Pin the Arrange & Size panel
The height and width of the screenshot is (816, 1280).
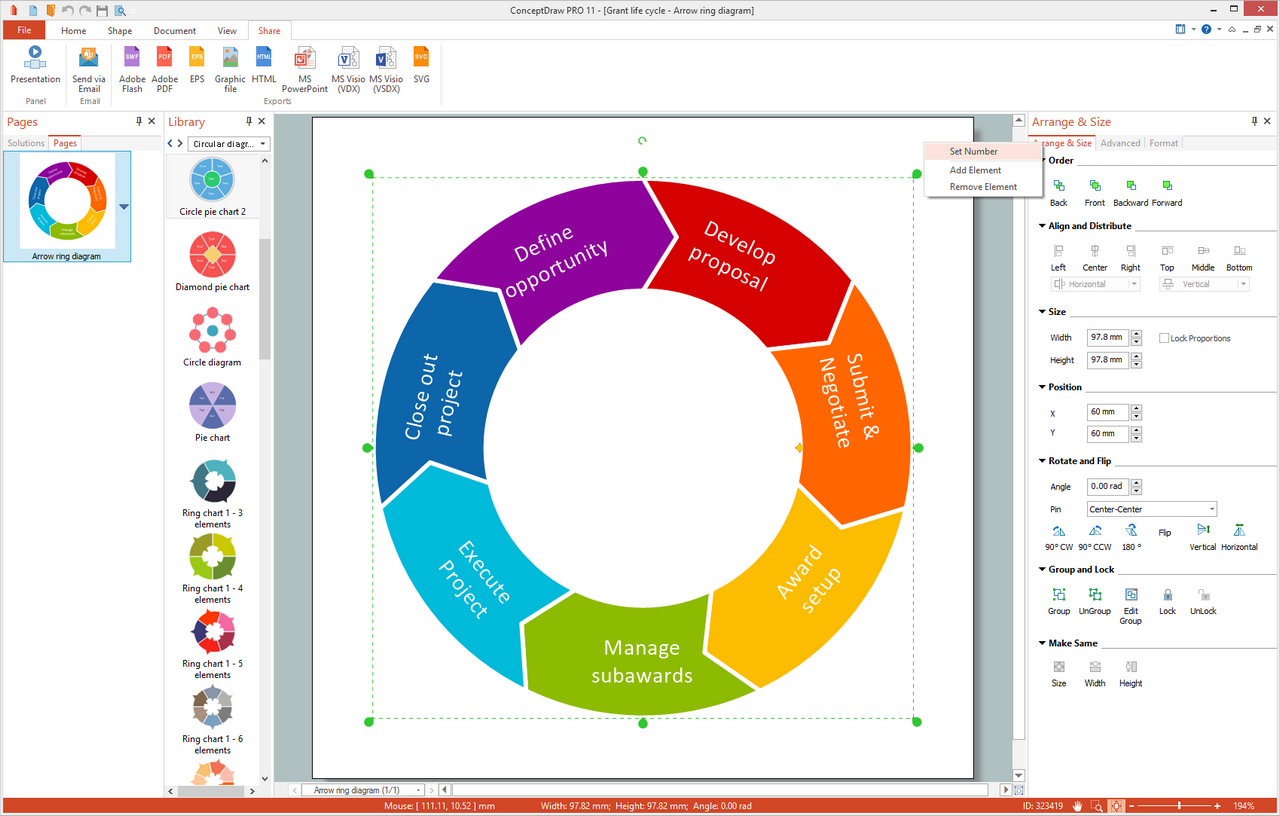coord(1254,122)
